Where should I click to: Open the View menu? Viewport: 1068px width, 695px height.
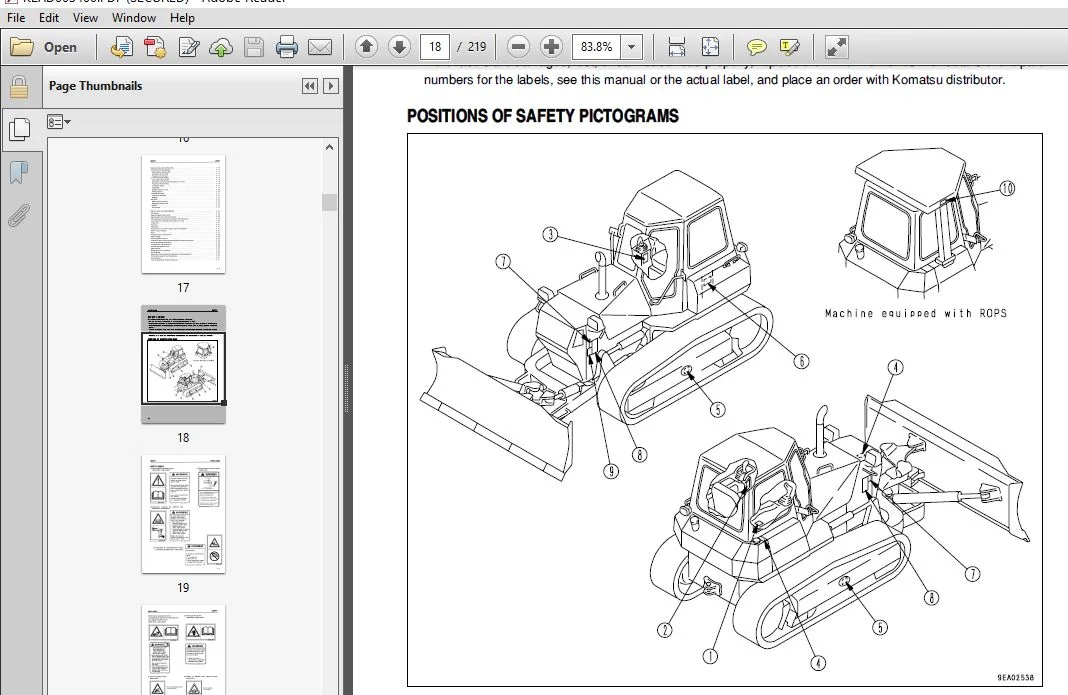pyautogui.click(x=85, y=18)
